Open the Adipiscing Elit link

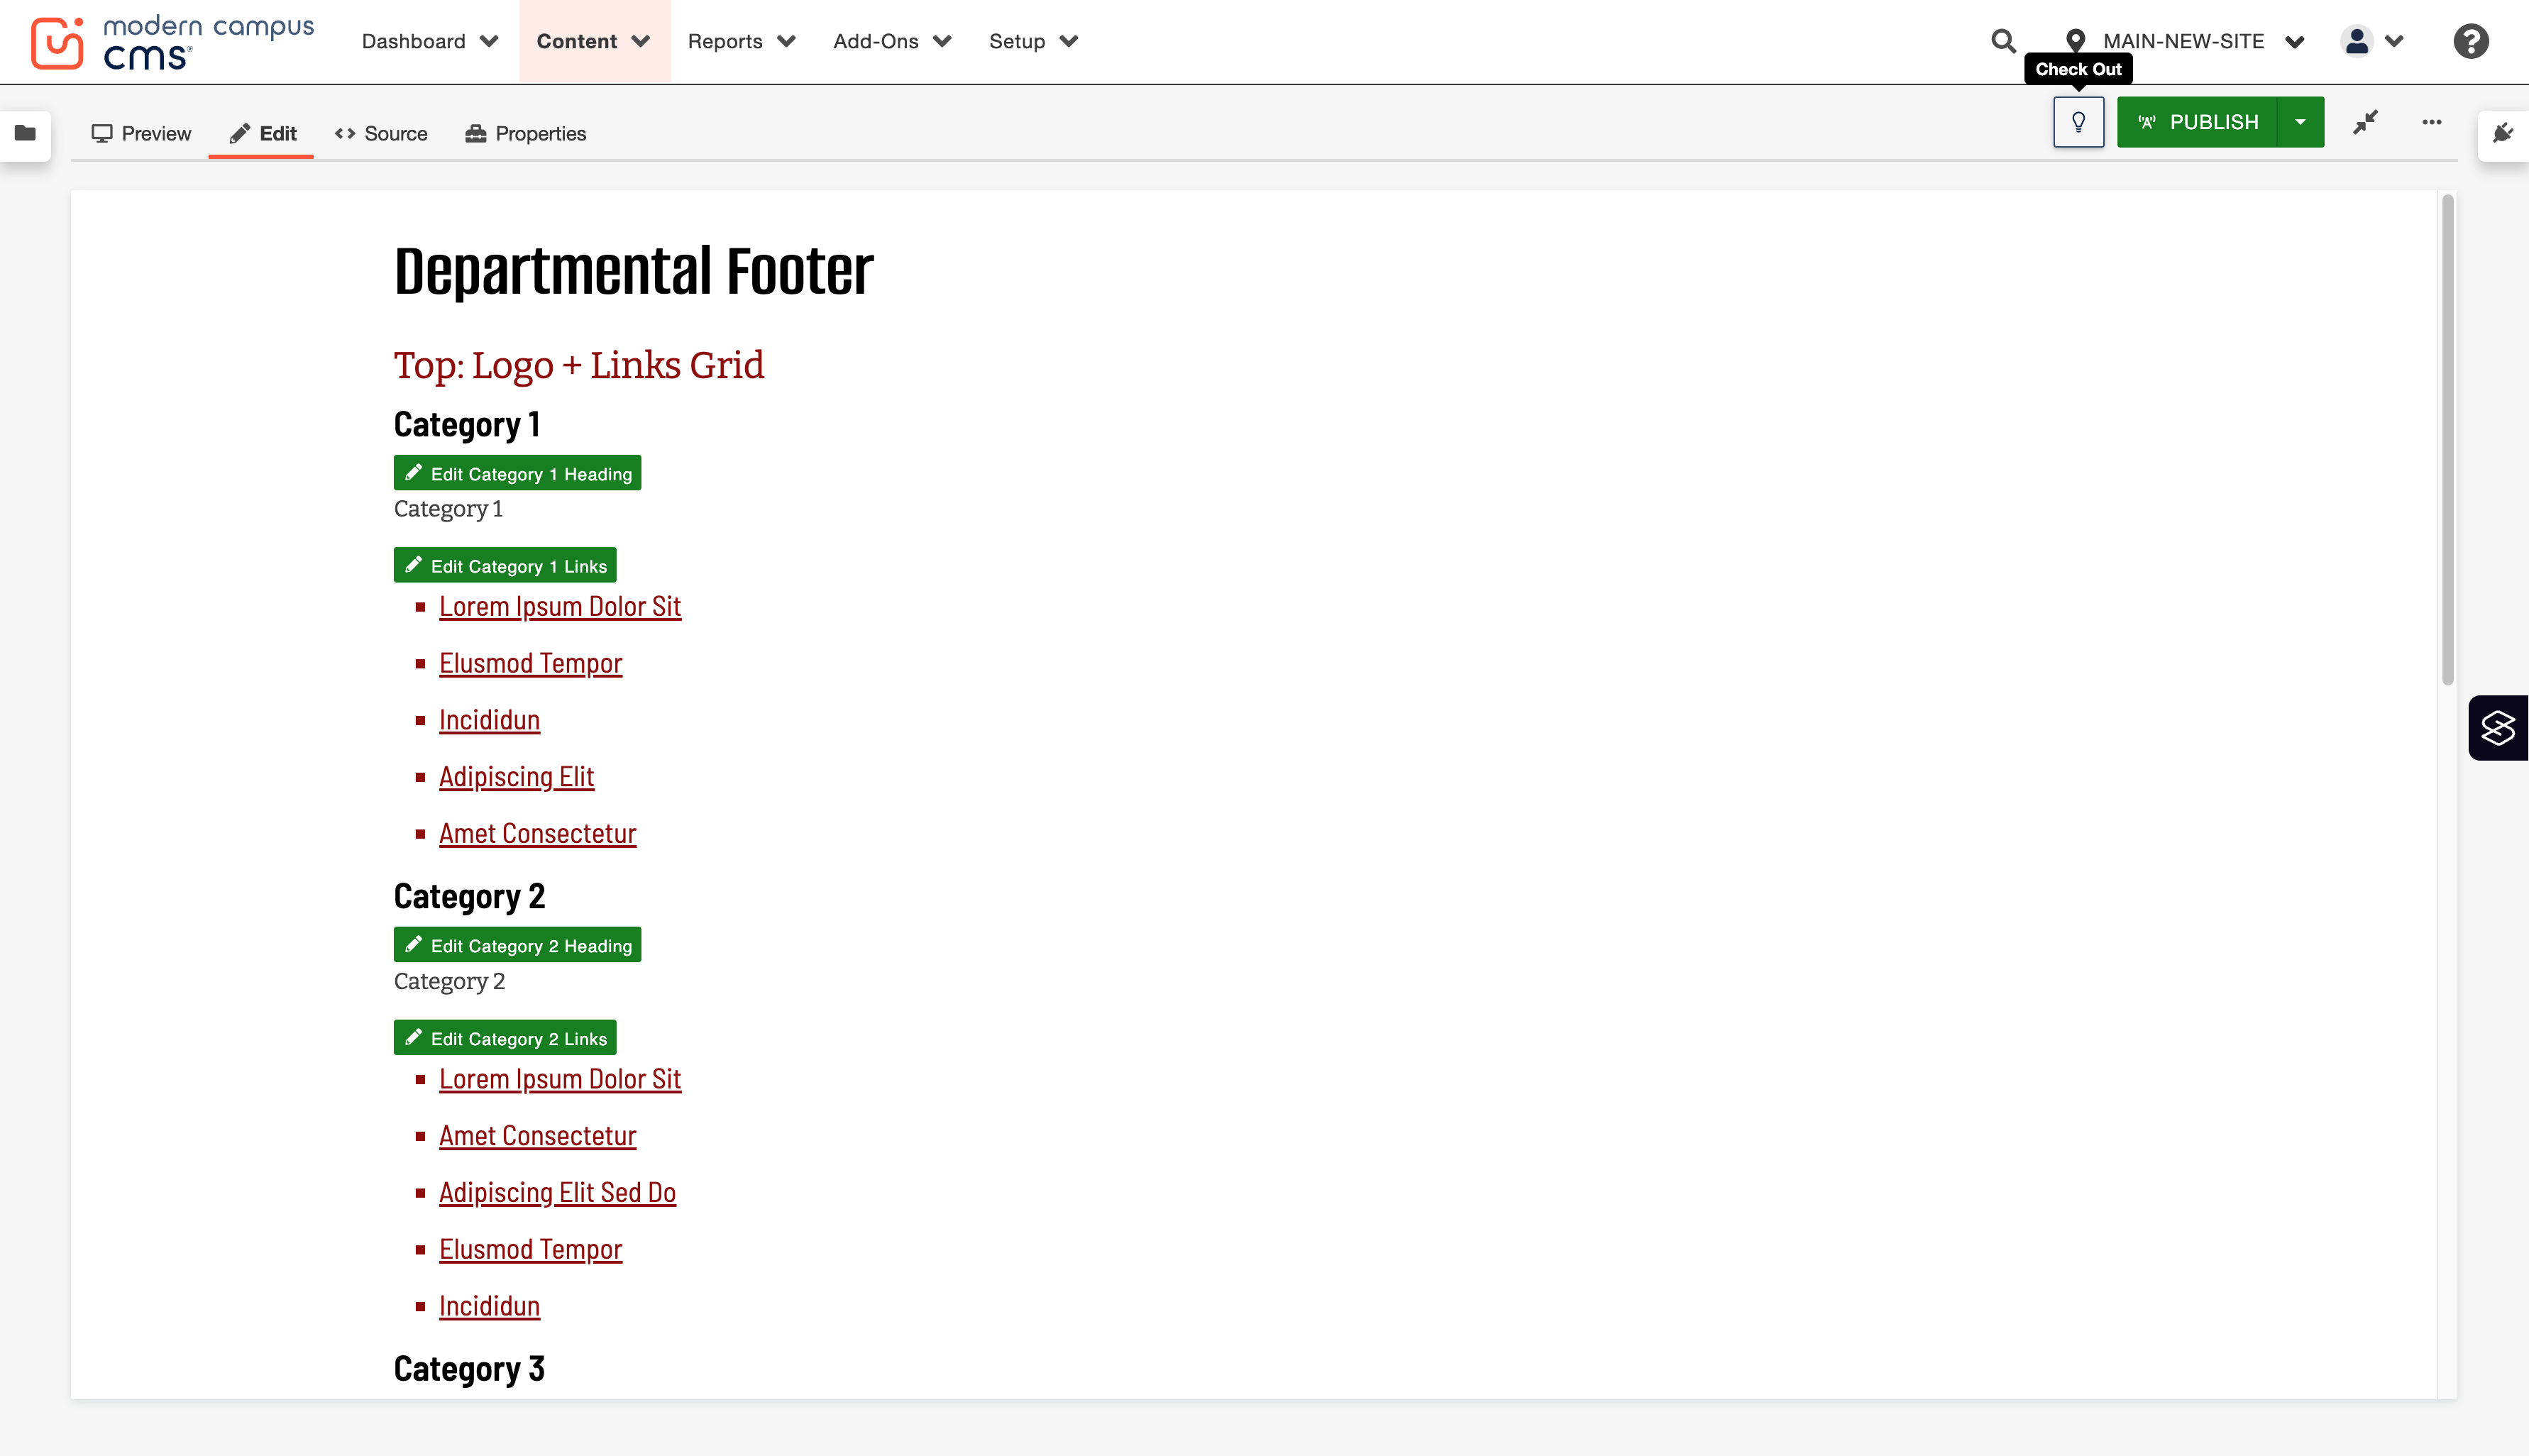(x=516, y=776)
